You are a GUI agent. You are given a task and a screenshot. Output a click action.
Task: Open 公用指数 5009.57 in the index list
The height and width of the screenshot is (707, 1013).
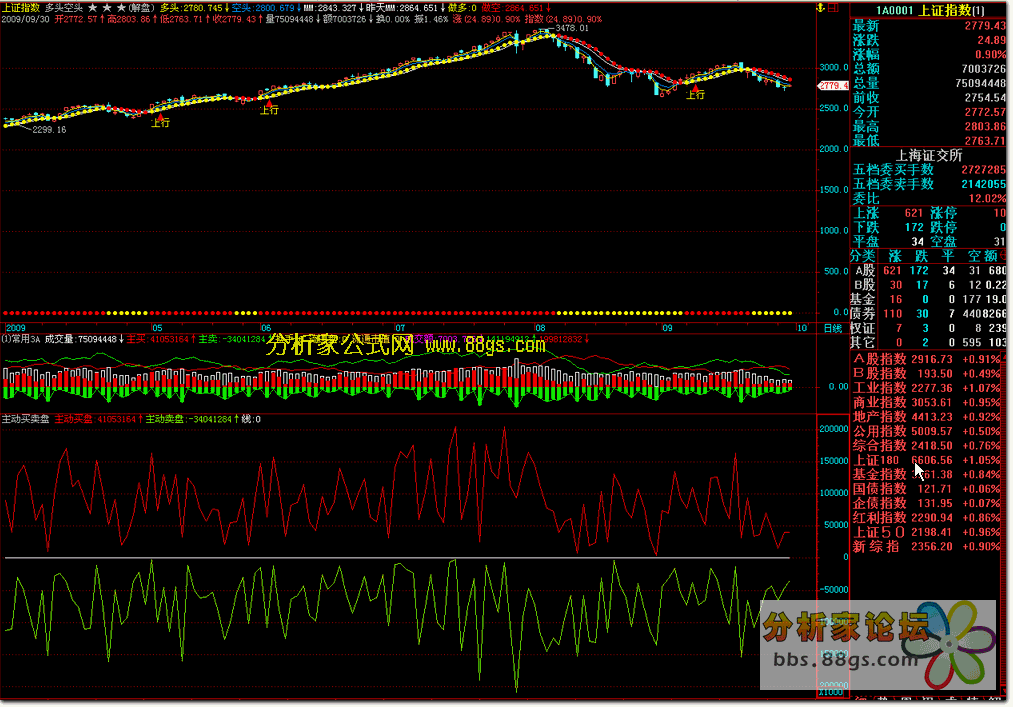(x=927, y=431)
